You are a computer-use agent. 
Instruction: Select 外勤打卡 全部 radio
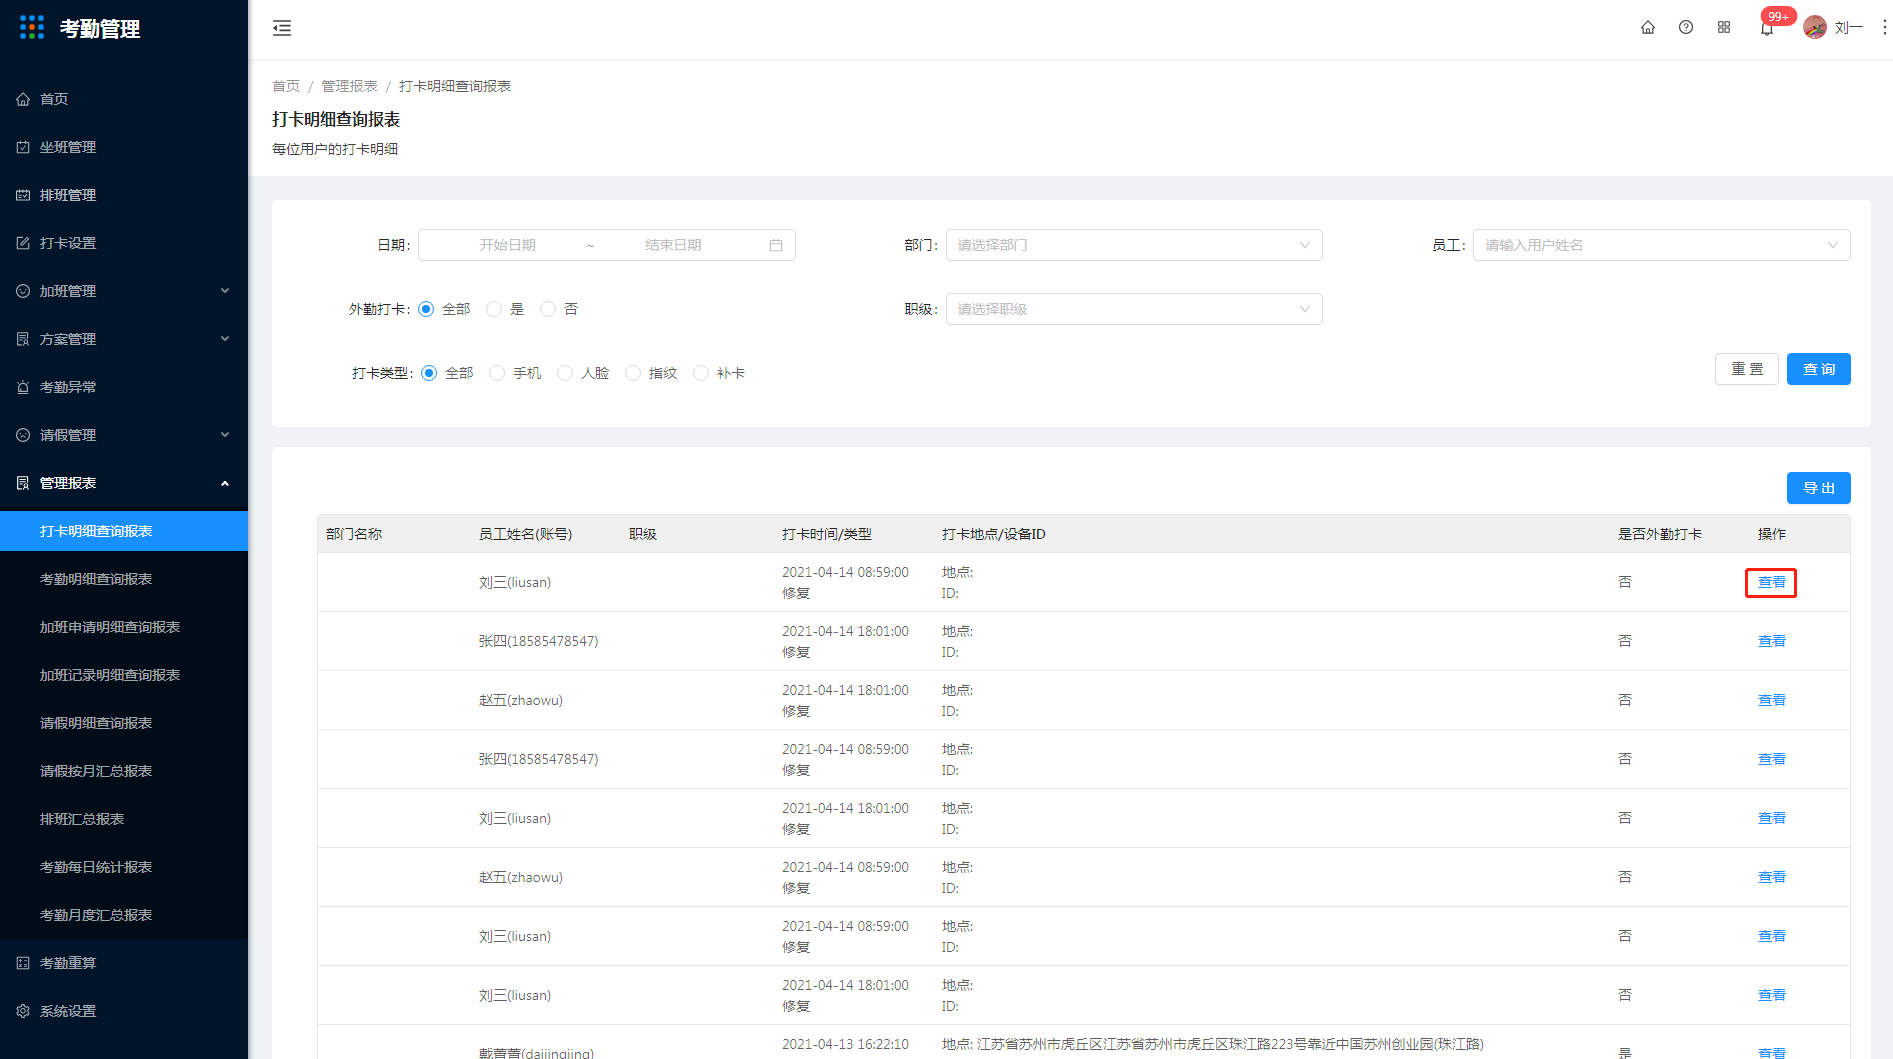[x=426, y=309]
